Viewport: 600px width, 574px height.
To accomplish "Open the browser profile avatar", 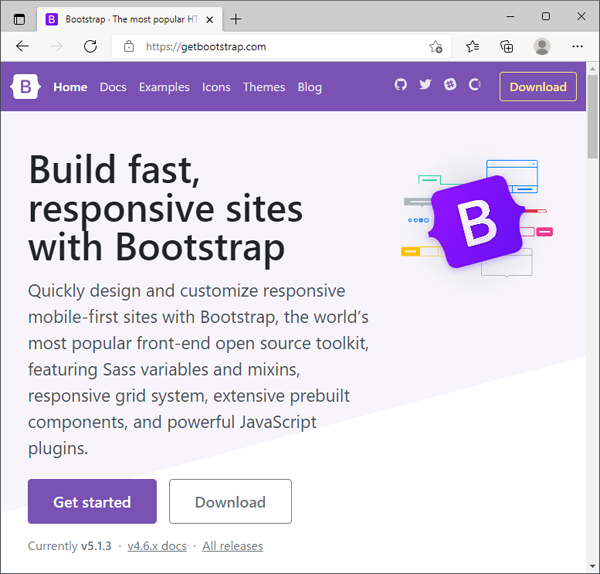I will (542, 47).
